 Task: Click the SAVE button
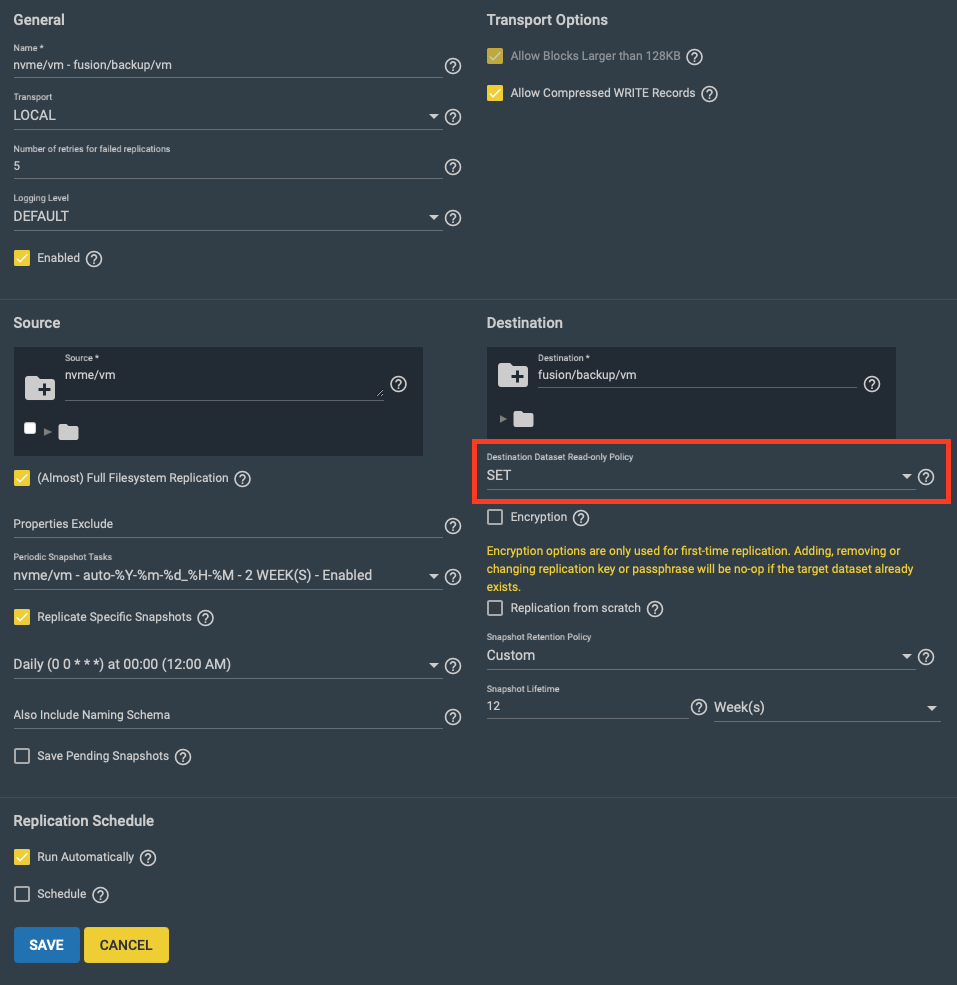pyautogui.click(x=46, y=945)
